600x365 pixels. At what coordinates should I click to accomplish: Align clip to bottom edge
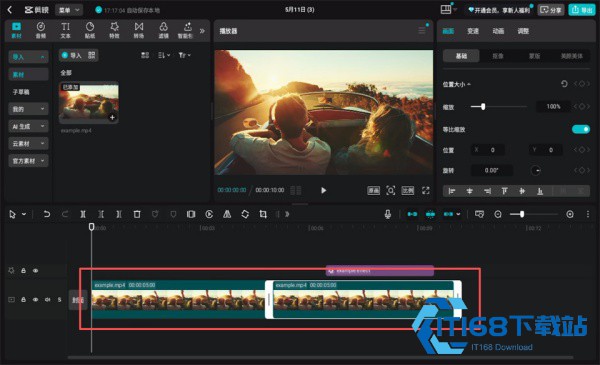[x=540, y=191]
